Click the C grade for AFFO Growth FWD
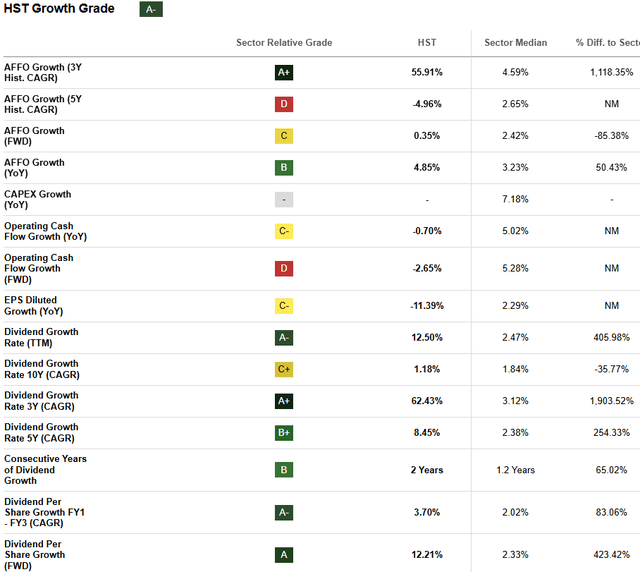This screenshot has width=640, height=572. pyautogui.click(x=284, y=136)
